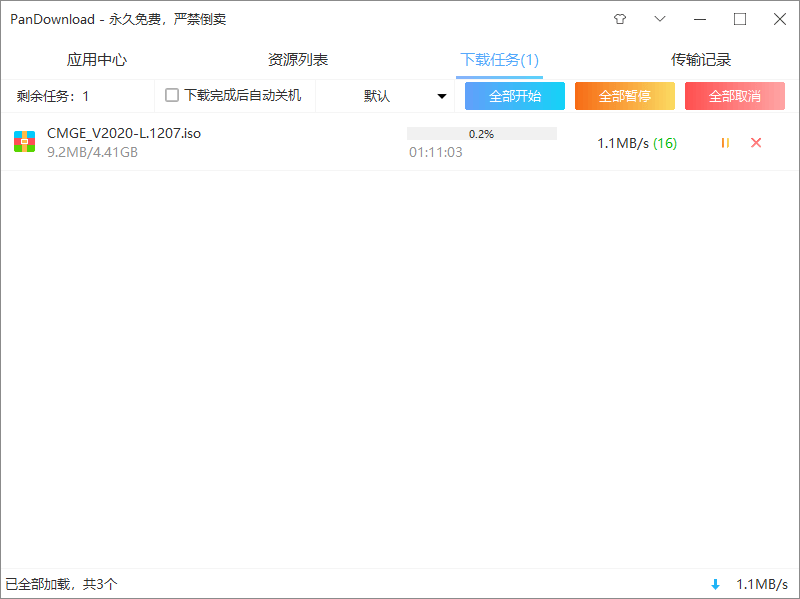Screen dimensions: 800x599
Task: Click the 全部取消 button
Action: pyautogui.click(x=735, y=95)
